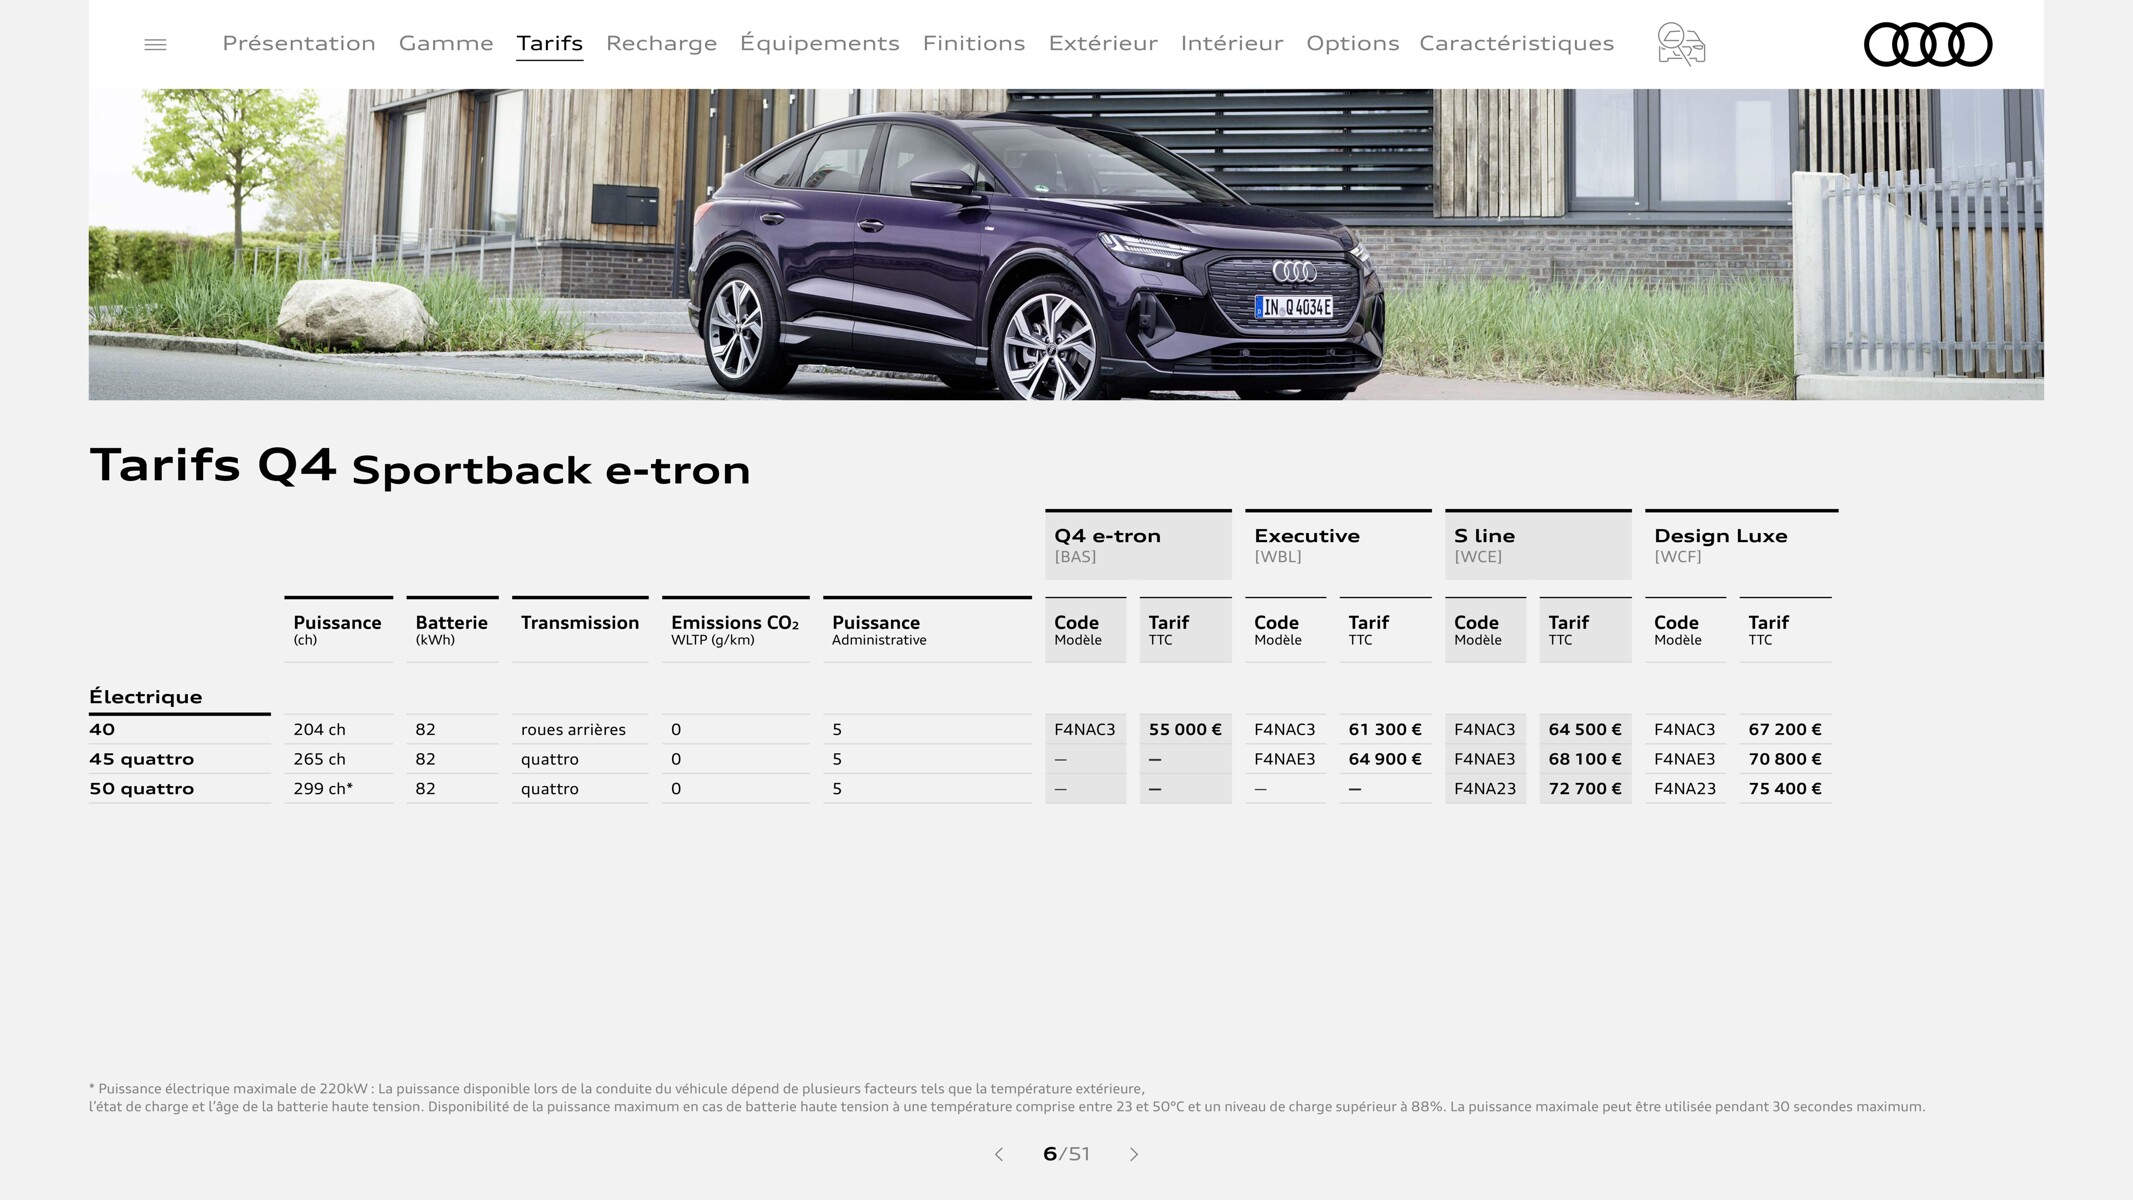This screenshot has height=1200, width=2133.
Task: Select the S line [WCE] column header
Action: [x=1538, y=545]
